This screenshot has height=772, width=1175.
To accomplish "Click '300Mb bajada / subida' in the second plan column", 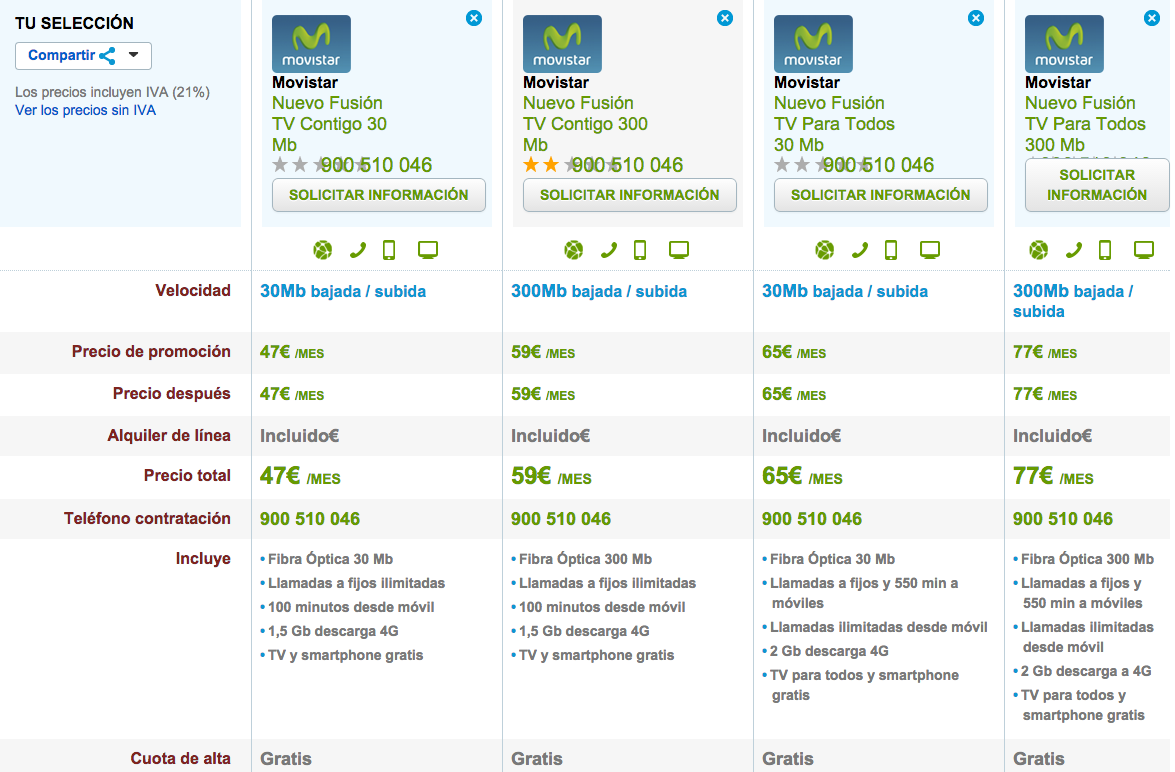I will click(599, 292).
